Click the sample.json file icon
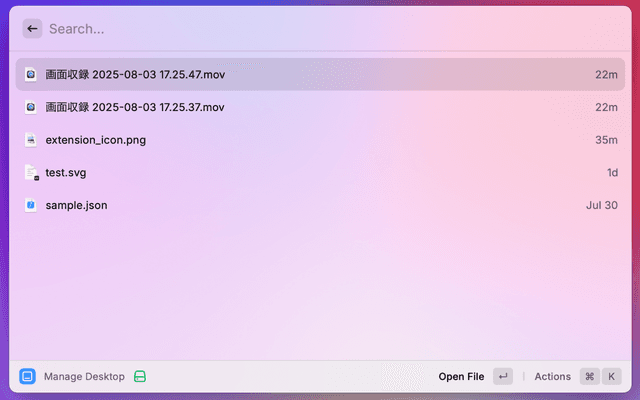The height and width of the screenshot is (400, 640). pos(31,205)
